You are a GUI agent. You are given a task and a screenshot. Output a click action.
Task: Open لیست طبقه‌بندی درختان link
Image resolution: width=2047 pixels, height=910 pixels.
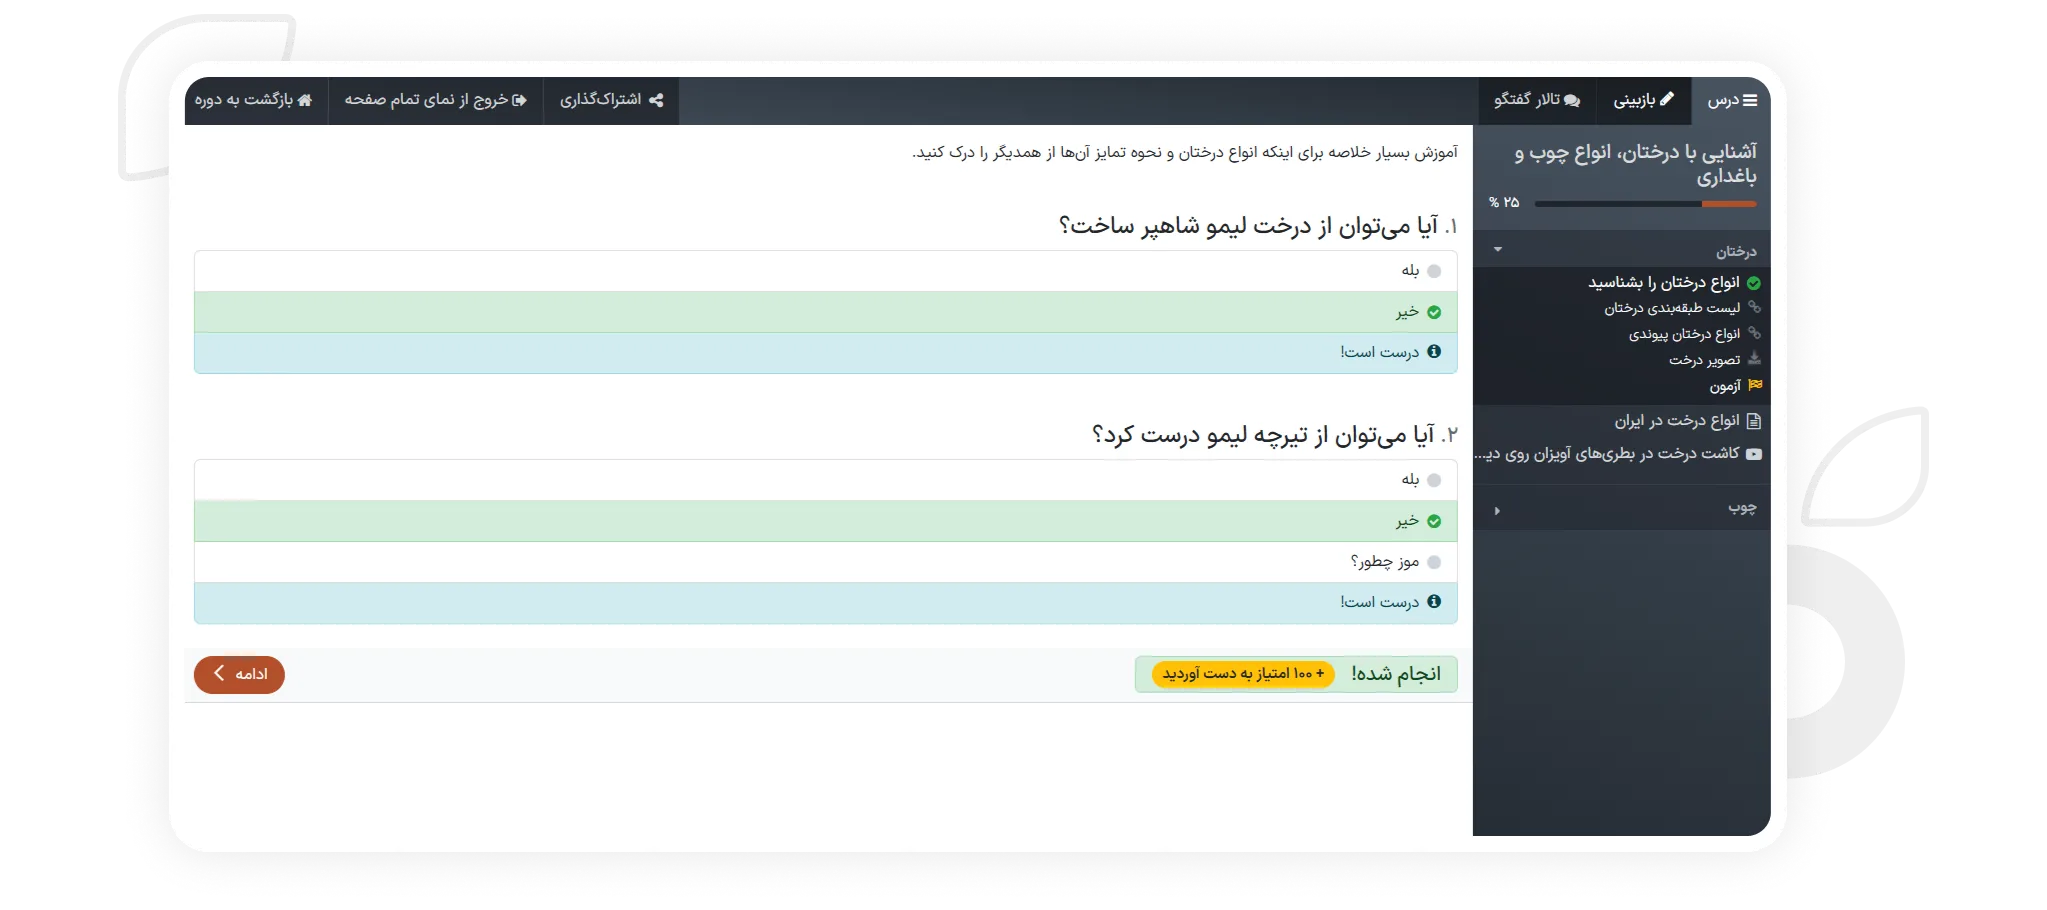1672,308
